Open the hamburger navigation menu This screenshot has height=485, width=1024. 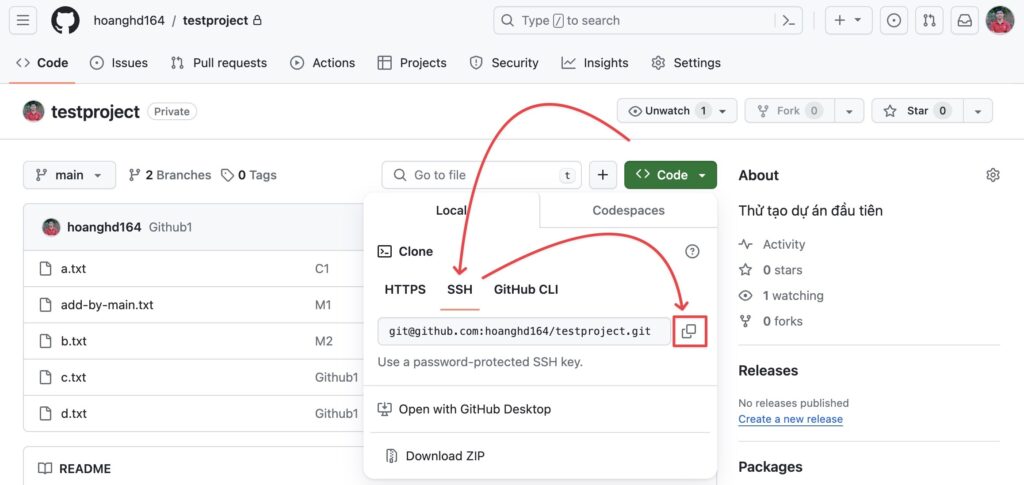coord(23,21)
